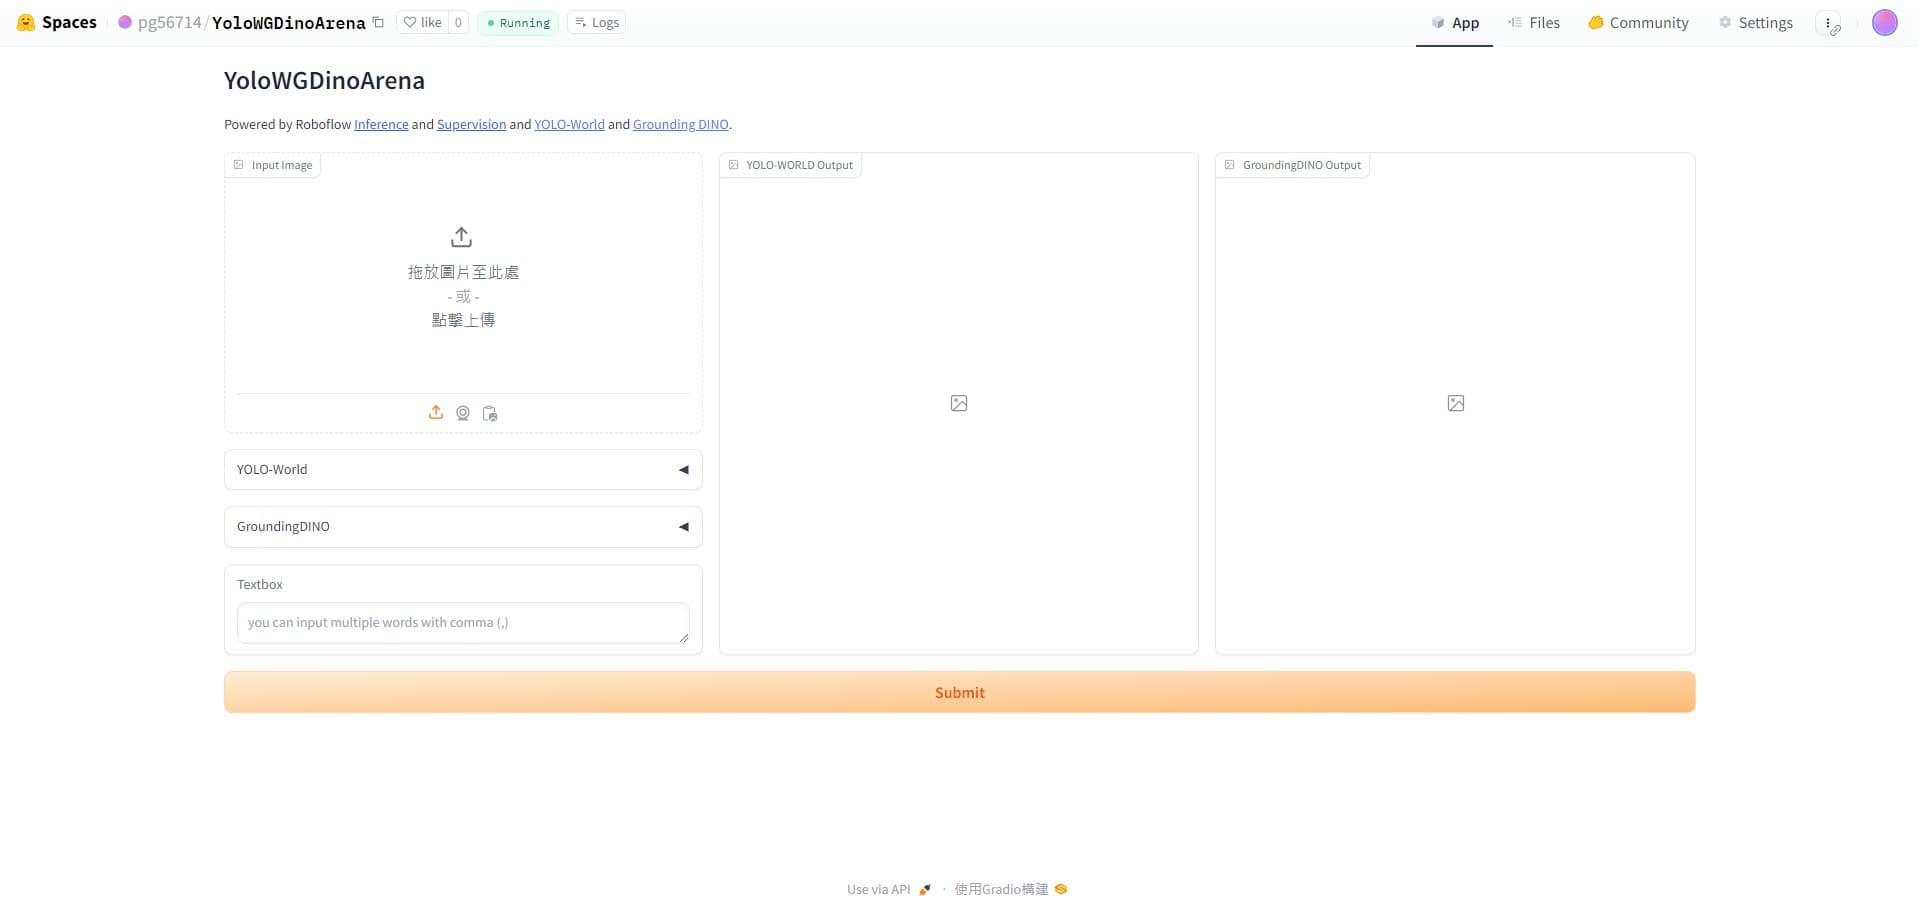The height and width of the screenshot is (903, 1919).
Task: Click the Running status badge
Action: point(518,23)
